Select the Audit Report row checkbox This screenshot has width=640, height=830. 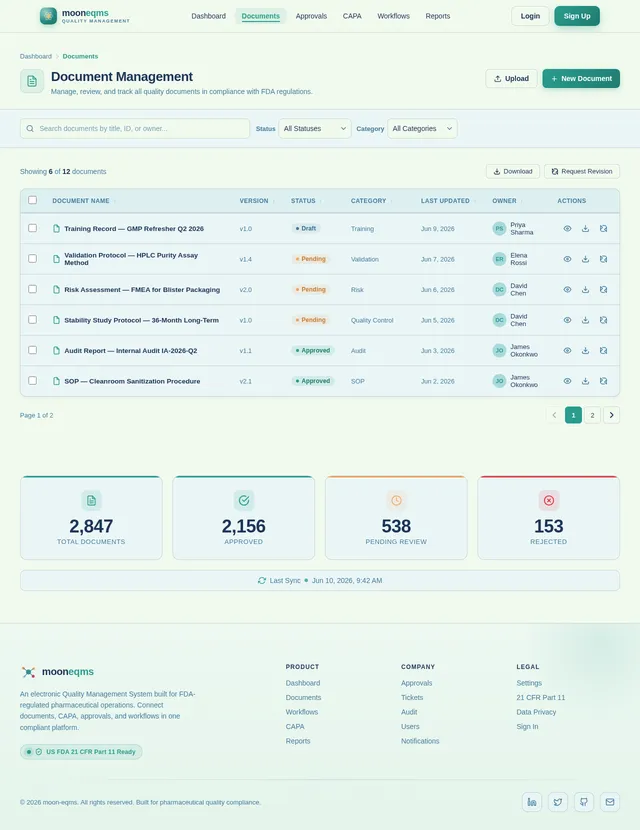coord(32,350)
